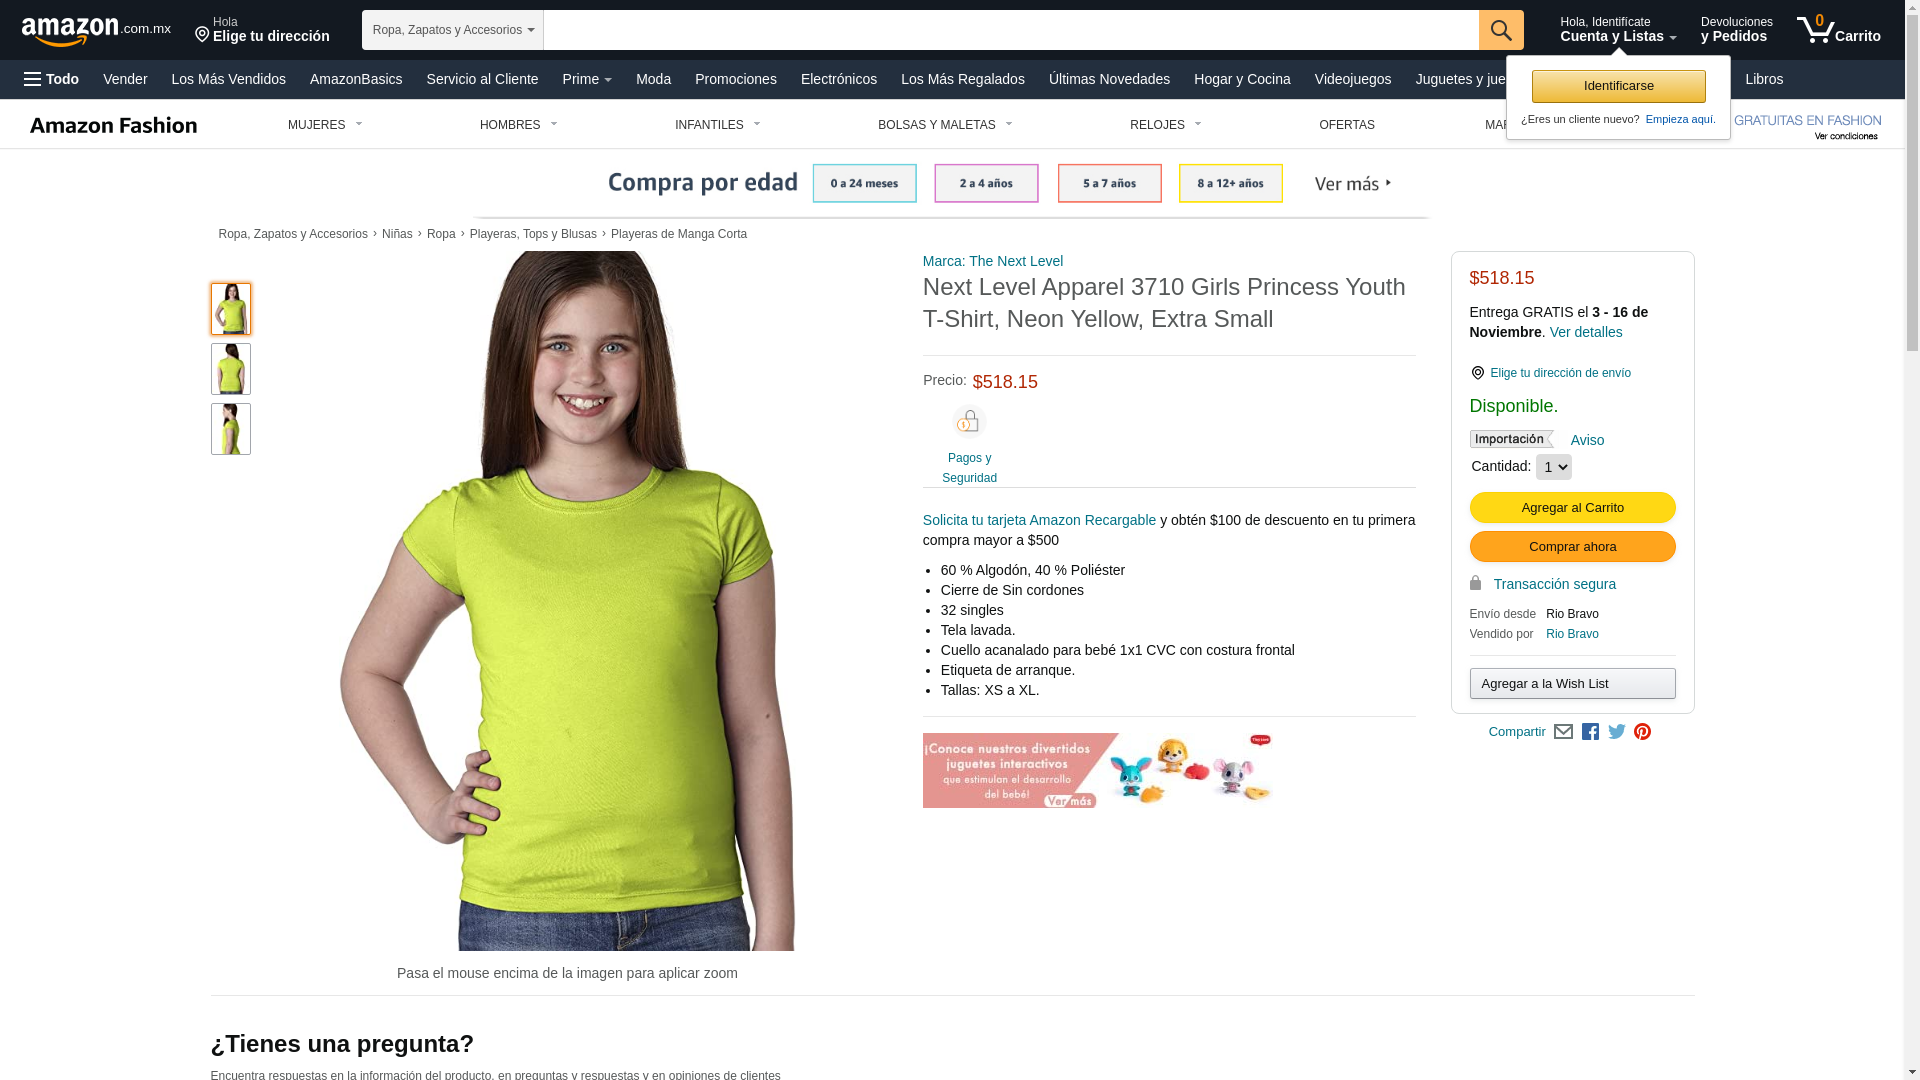Expand the Prime navigation dropdown
Image resolution: width=1920 pixels, height=1080 pixels.
point(587,79)
